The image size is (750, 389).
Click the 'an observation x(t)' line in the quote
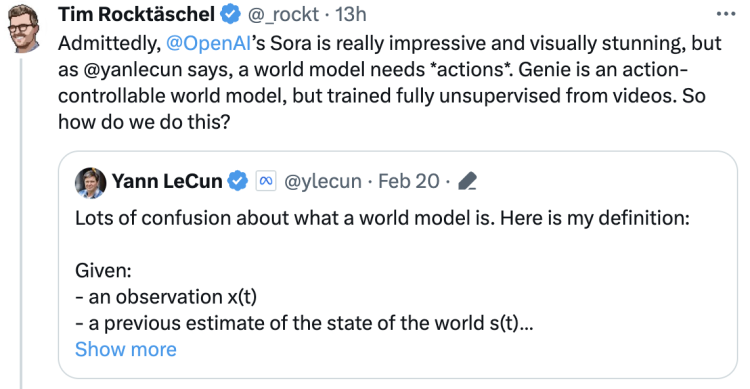click(x=166, y=297)
